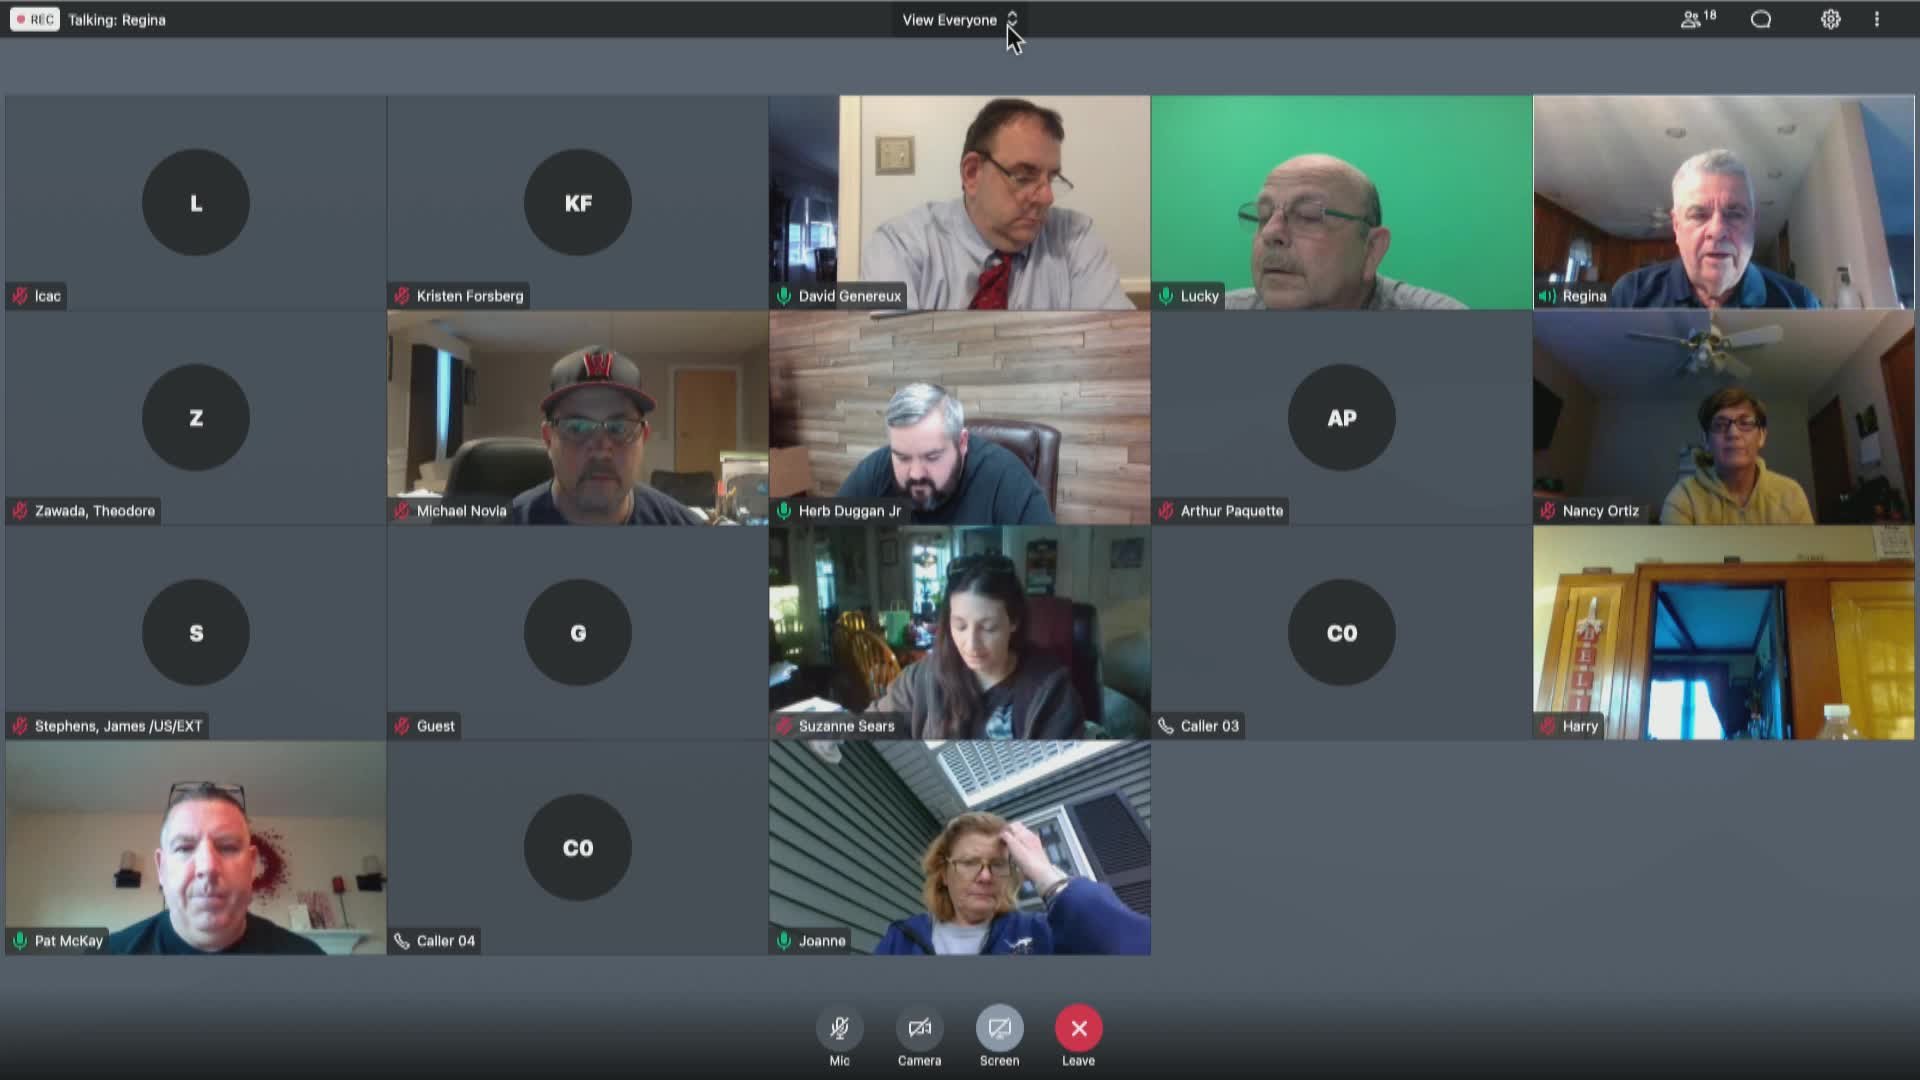The height and width of the screenshot is (1080, 1920).
Task: Select Nancy Ortiz's video tile
Action: (1724, 417)
